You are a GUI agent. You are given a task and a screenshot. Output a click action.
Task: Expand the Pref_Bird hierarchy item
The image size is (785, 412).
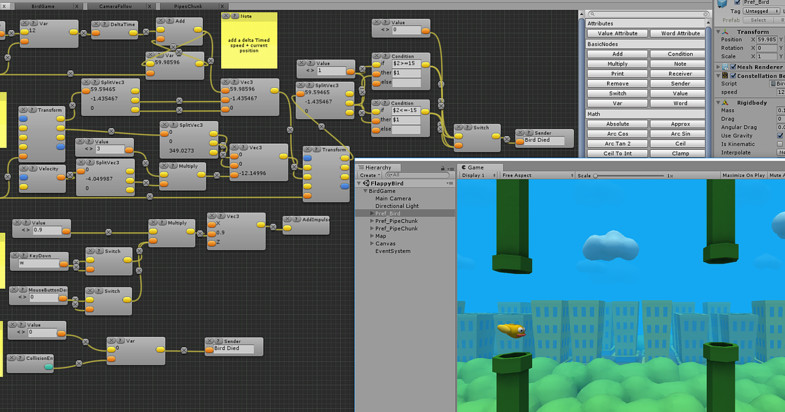pyautogui.click(x=371, y=213)
